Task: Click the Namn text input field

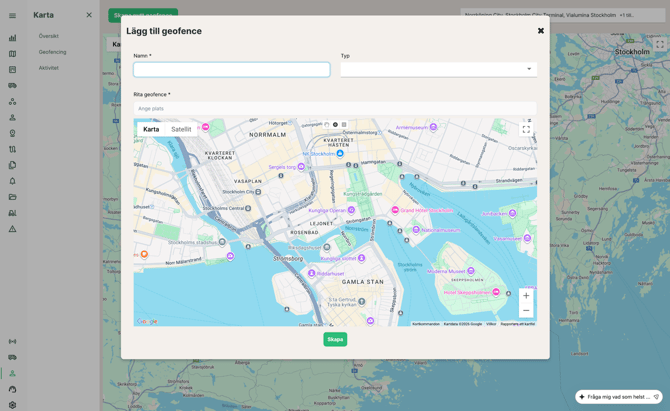Action: tap(231, 70)
